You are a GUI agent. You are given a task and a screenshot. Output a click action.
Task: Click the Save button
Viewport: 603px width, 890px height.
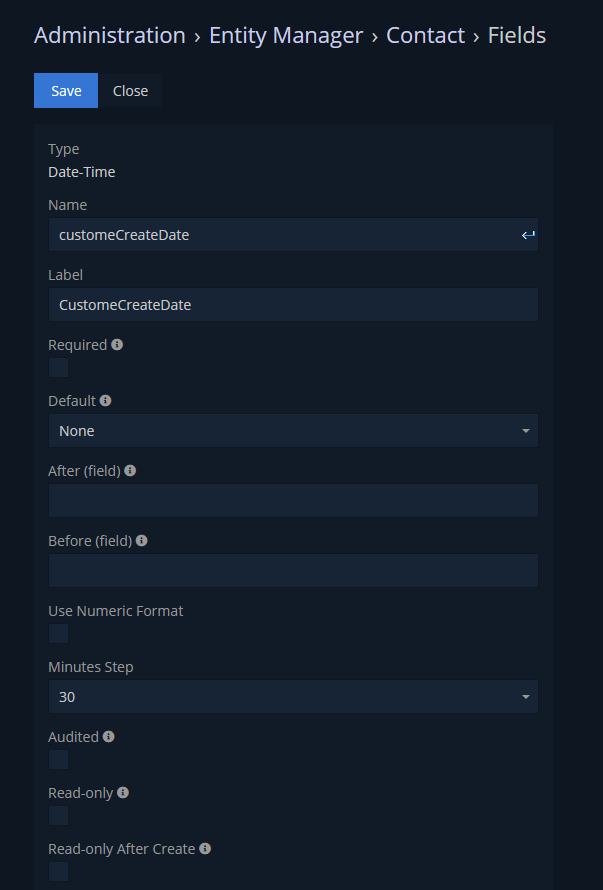(66, 91)
